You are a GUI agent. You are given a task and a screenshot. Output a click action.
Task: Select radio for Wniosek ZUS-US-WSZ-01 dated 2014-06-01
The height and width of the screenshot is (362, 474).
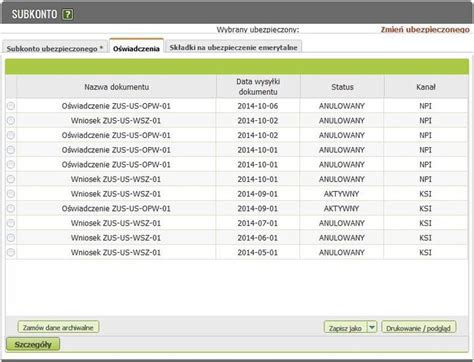(x=11, y=238)
